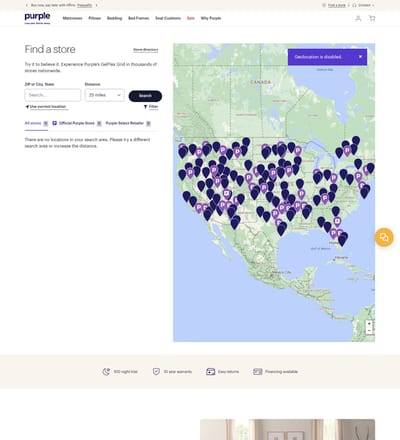400x440 pixels.
Task: Expand the Distance miles dropdown
Action: pyautogui.click(x=105, y=95)
